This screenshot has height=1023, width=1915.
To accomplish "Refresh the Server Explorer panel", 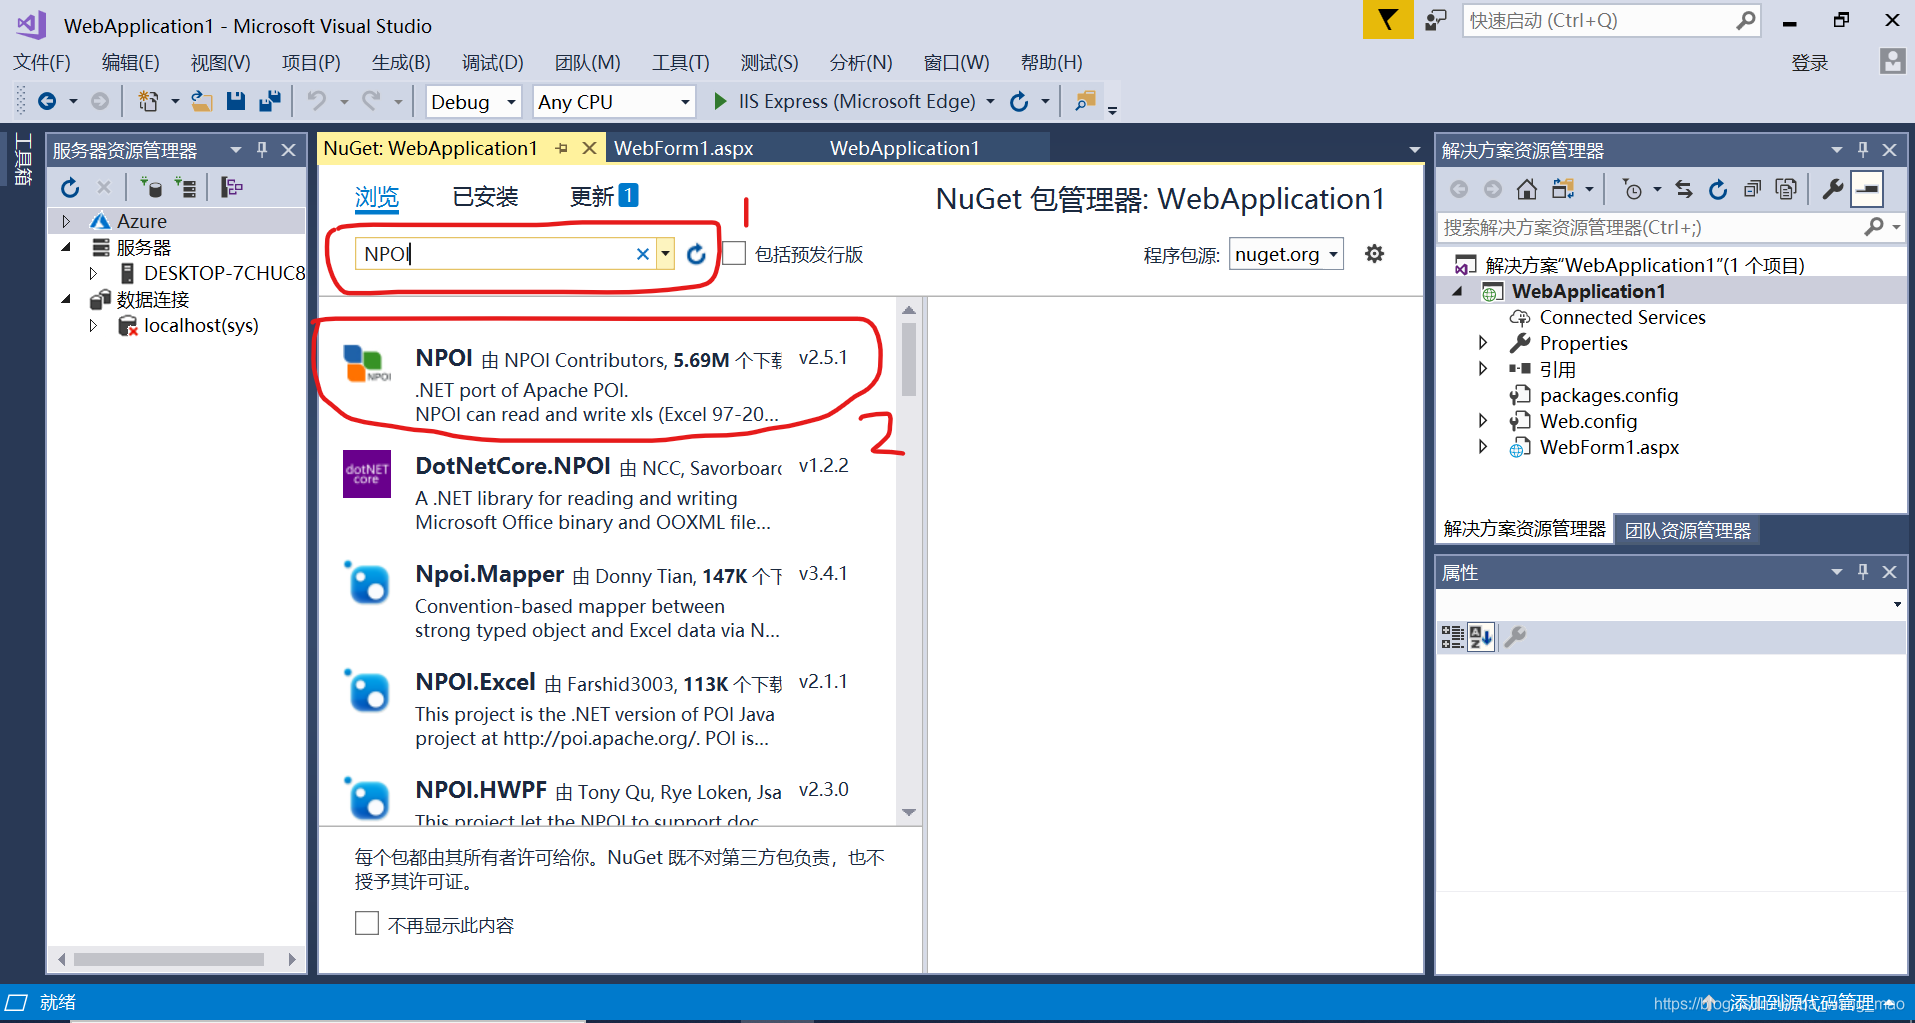I will pyautogui.click(x=70, y=188).
